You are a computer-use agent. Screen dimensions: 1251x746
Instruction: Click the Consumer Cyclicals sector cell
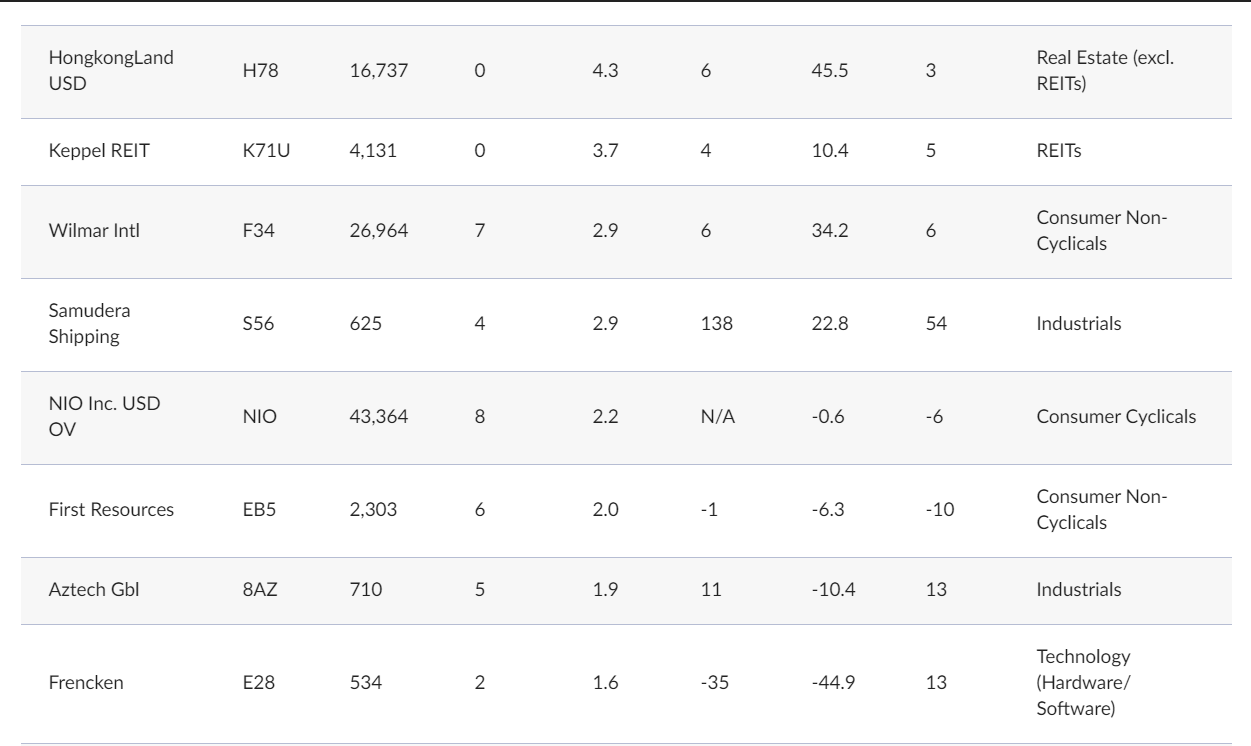point(1116,418)
